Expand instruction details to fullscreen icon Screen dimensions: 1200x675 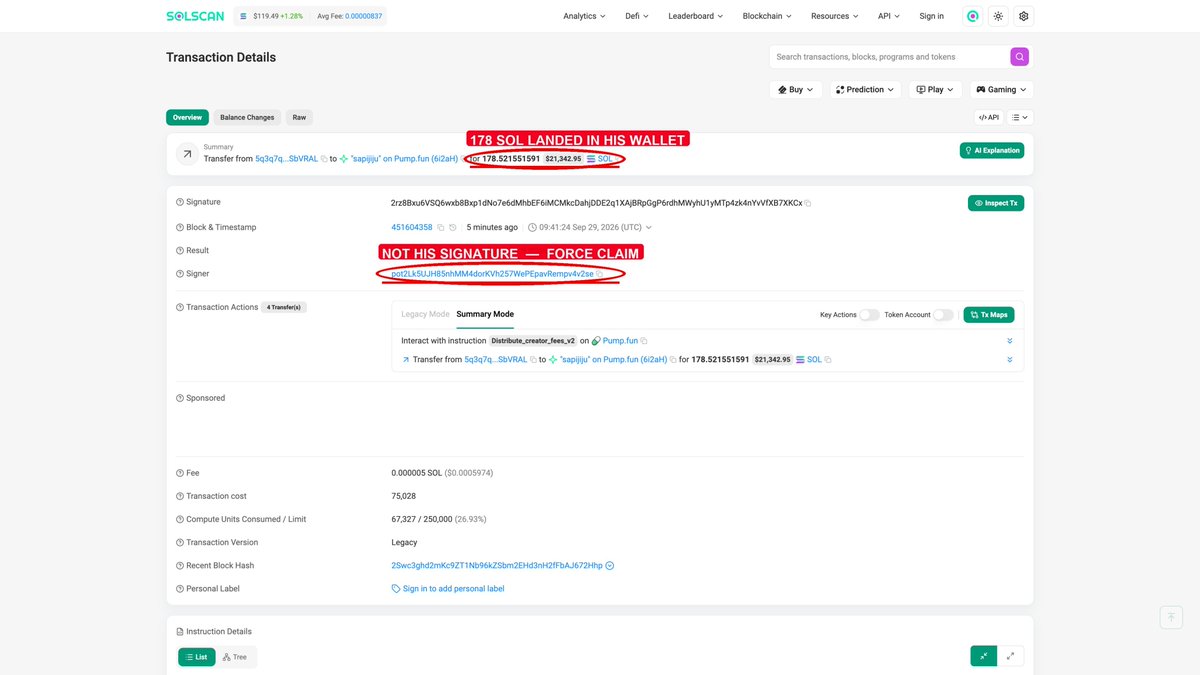(1010, 656)
